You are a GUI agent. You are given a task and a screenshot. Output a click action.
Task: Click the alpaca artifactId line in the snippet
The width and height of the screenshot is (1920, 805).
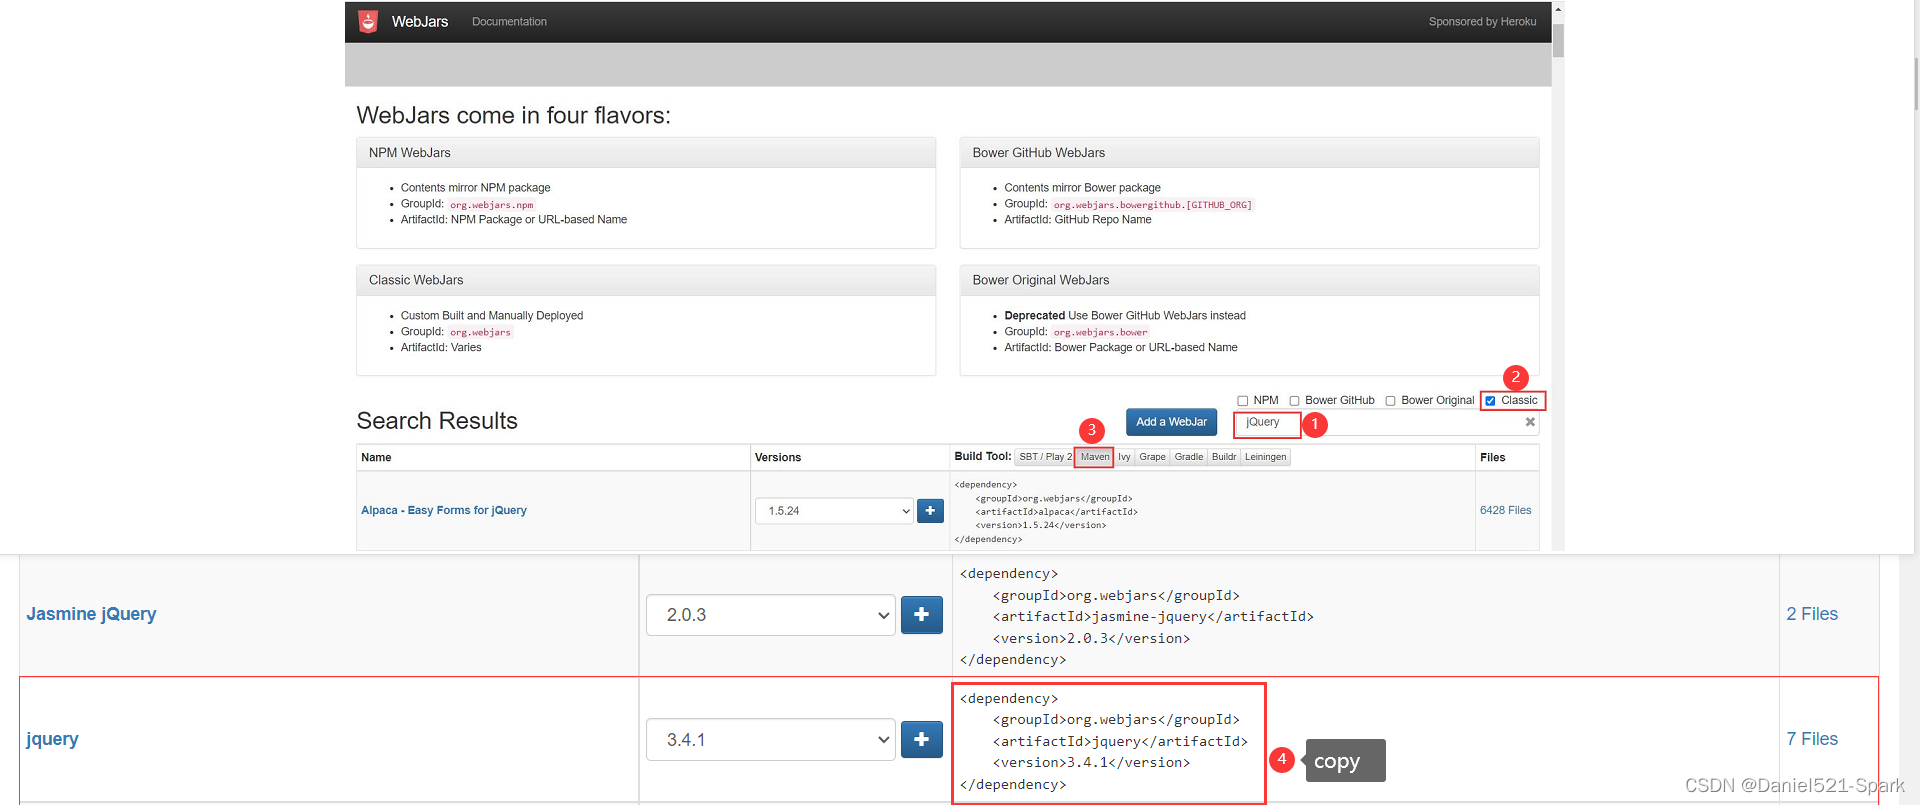coord(1056,512)
